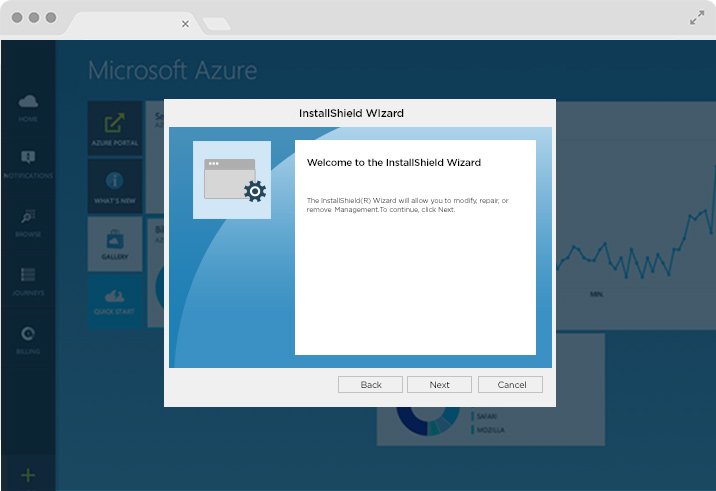Cancel the InstallShield Wizard
716x491 pixels.
click(511, 385)
